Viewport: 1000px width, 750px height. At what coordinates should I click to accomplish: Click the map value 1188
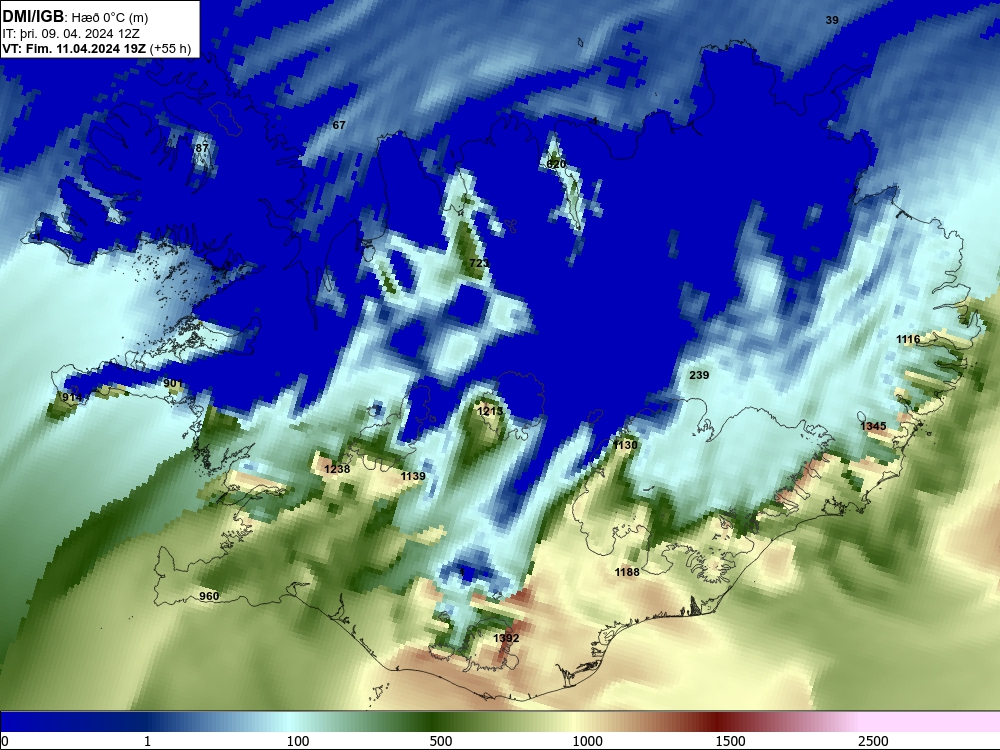pos(627,572)
